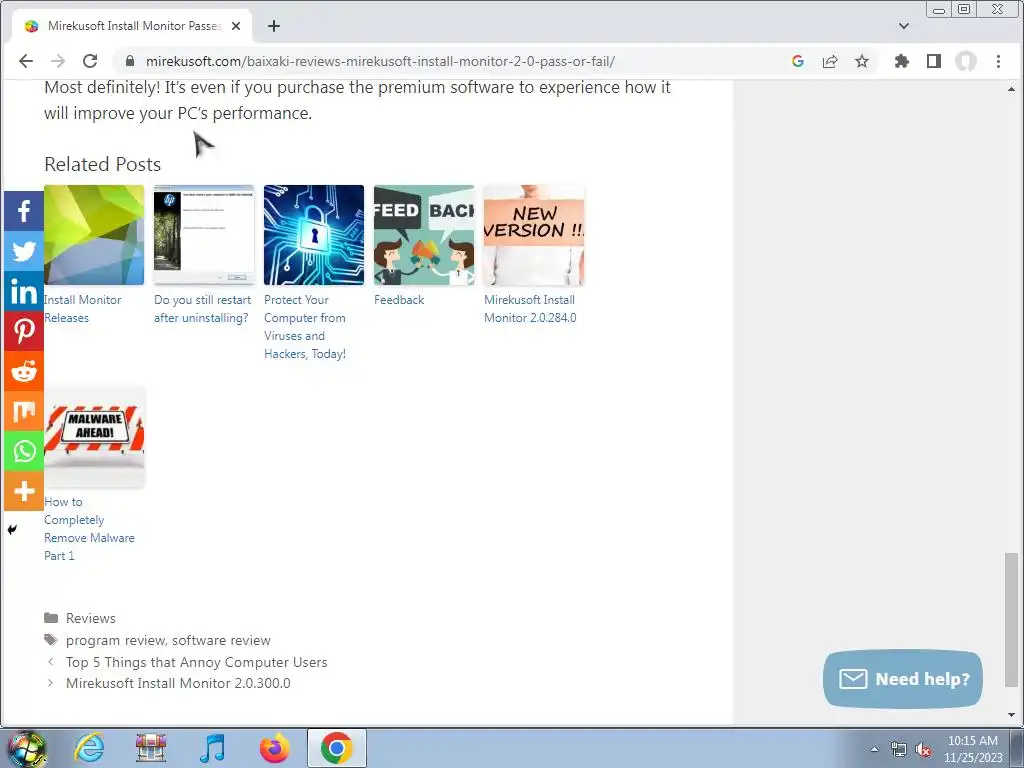This screenshot has height=768, width=1024.
Task: Open a new browser tab
Action: (x=274, y=26)
